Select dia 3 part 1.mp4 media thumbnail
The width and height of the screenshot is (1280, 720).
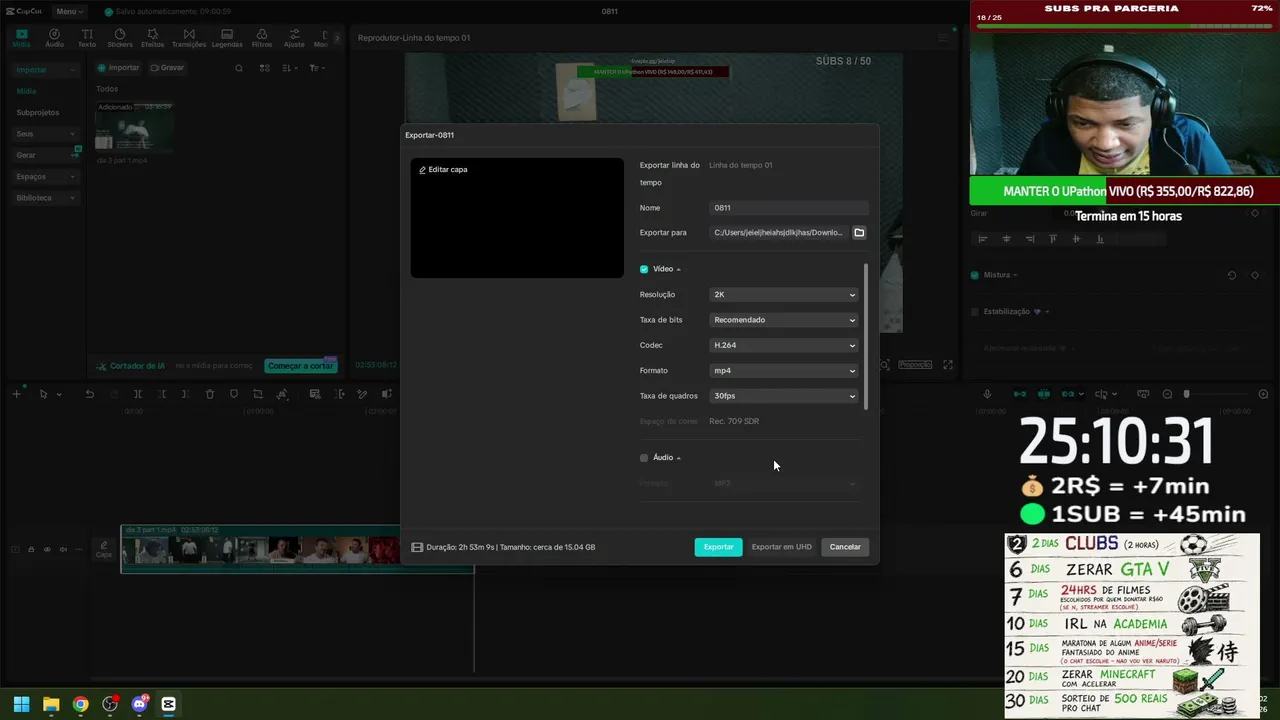[x=134, y=127]
